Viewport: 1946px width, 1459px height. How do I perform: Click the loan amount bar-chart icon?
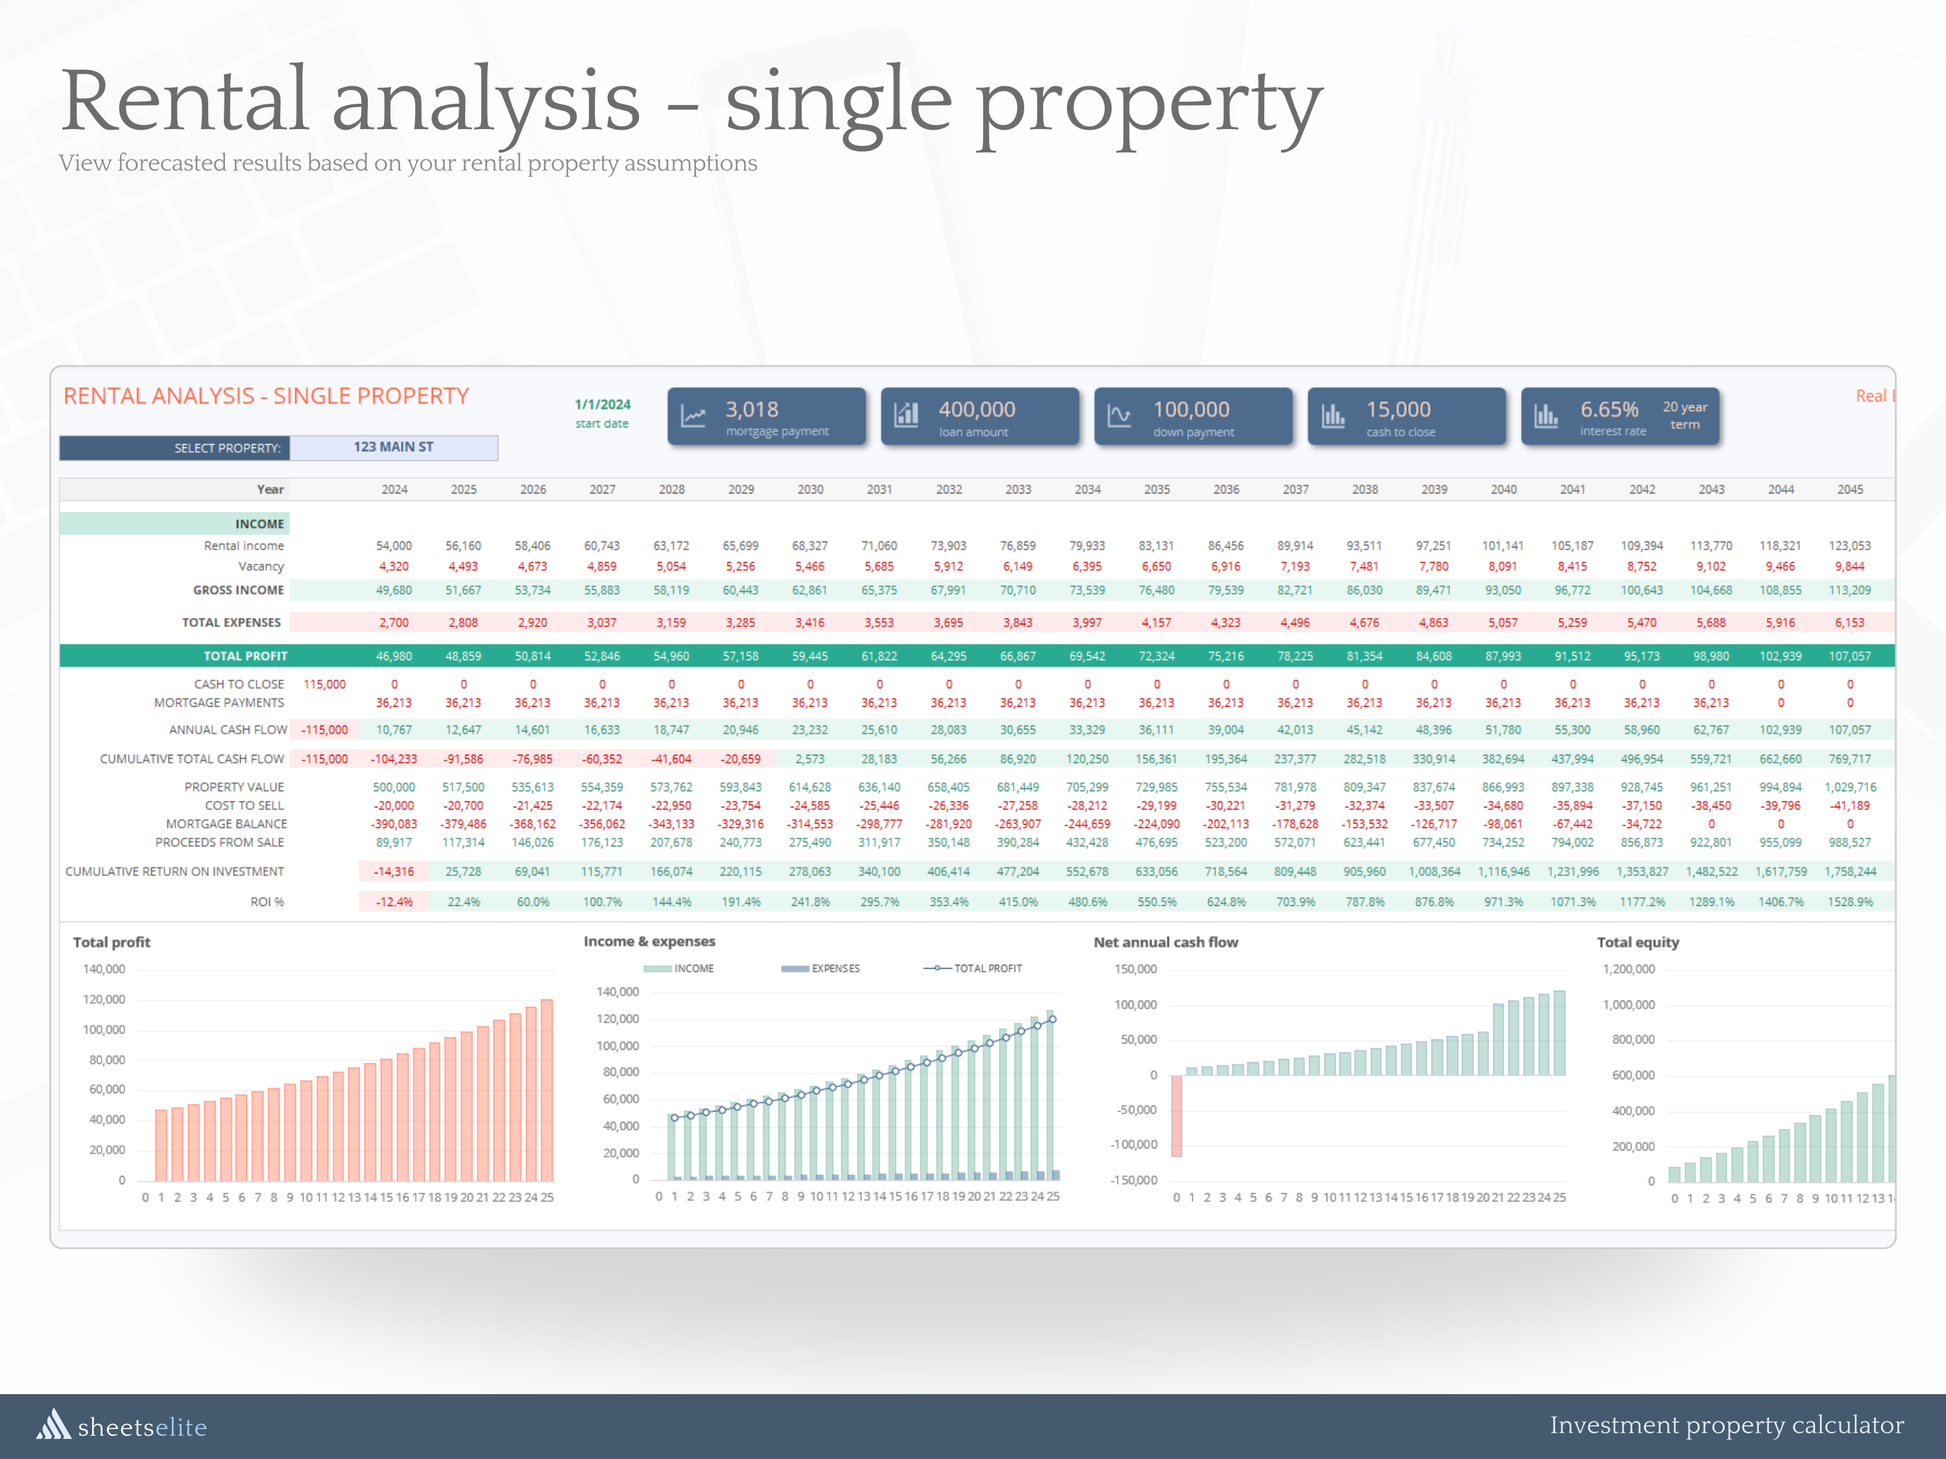(x=906, y=415)
